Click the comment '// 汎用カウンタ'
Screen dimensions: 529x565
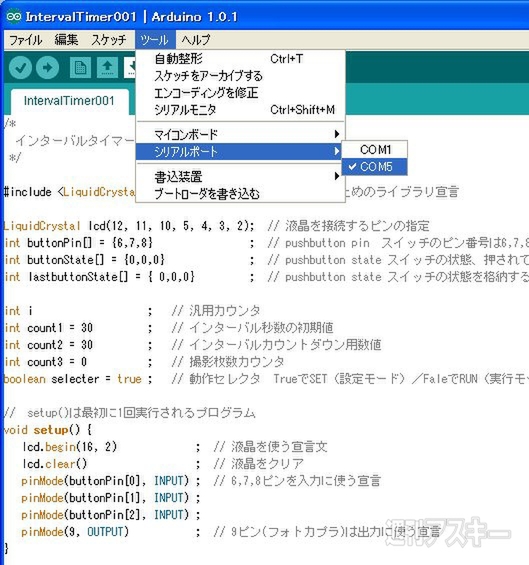(x=216, y=311)
